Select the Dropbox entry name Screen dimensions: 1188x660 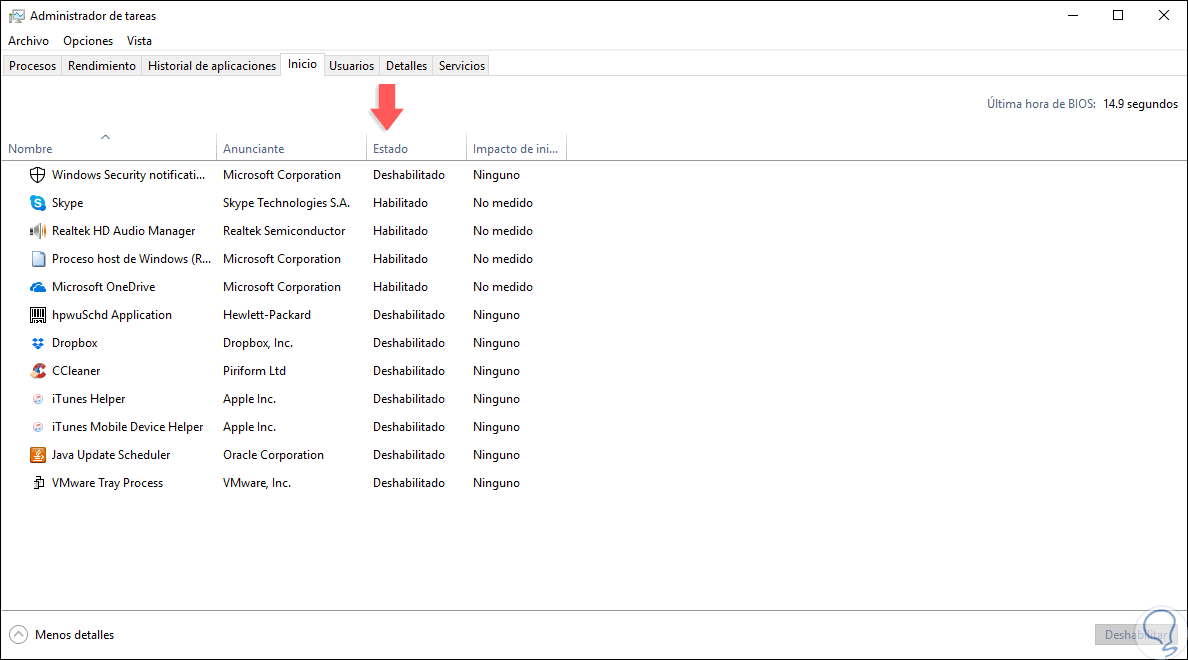click(74, 343)
